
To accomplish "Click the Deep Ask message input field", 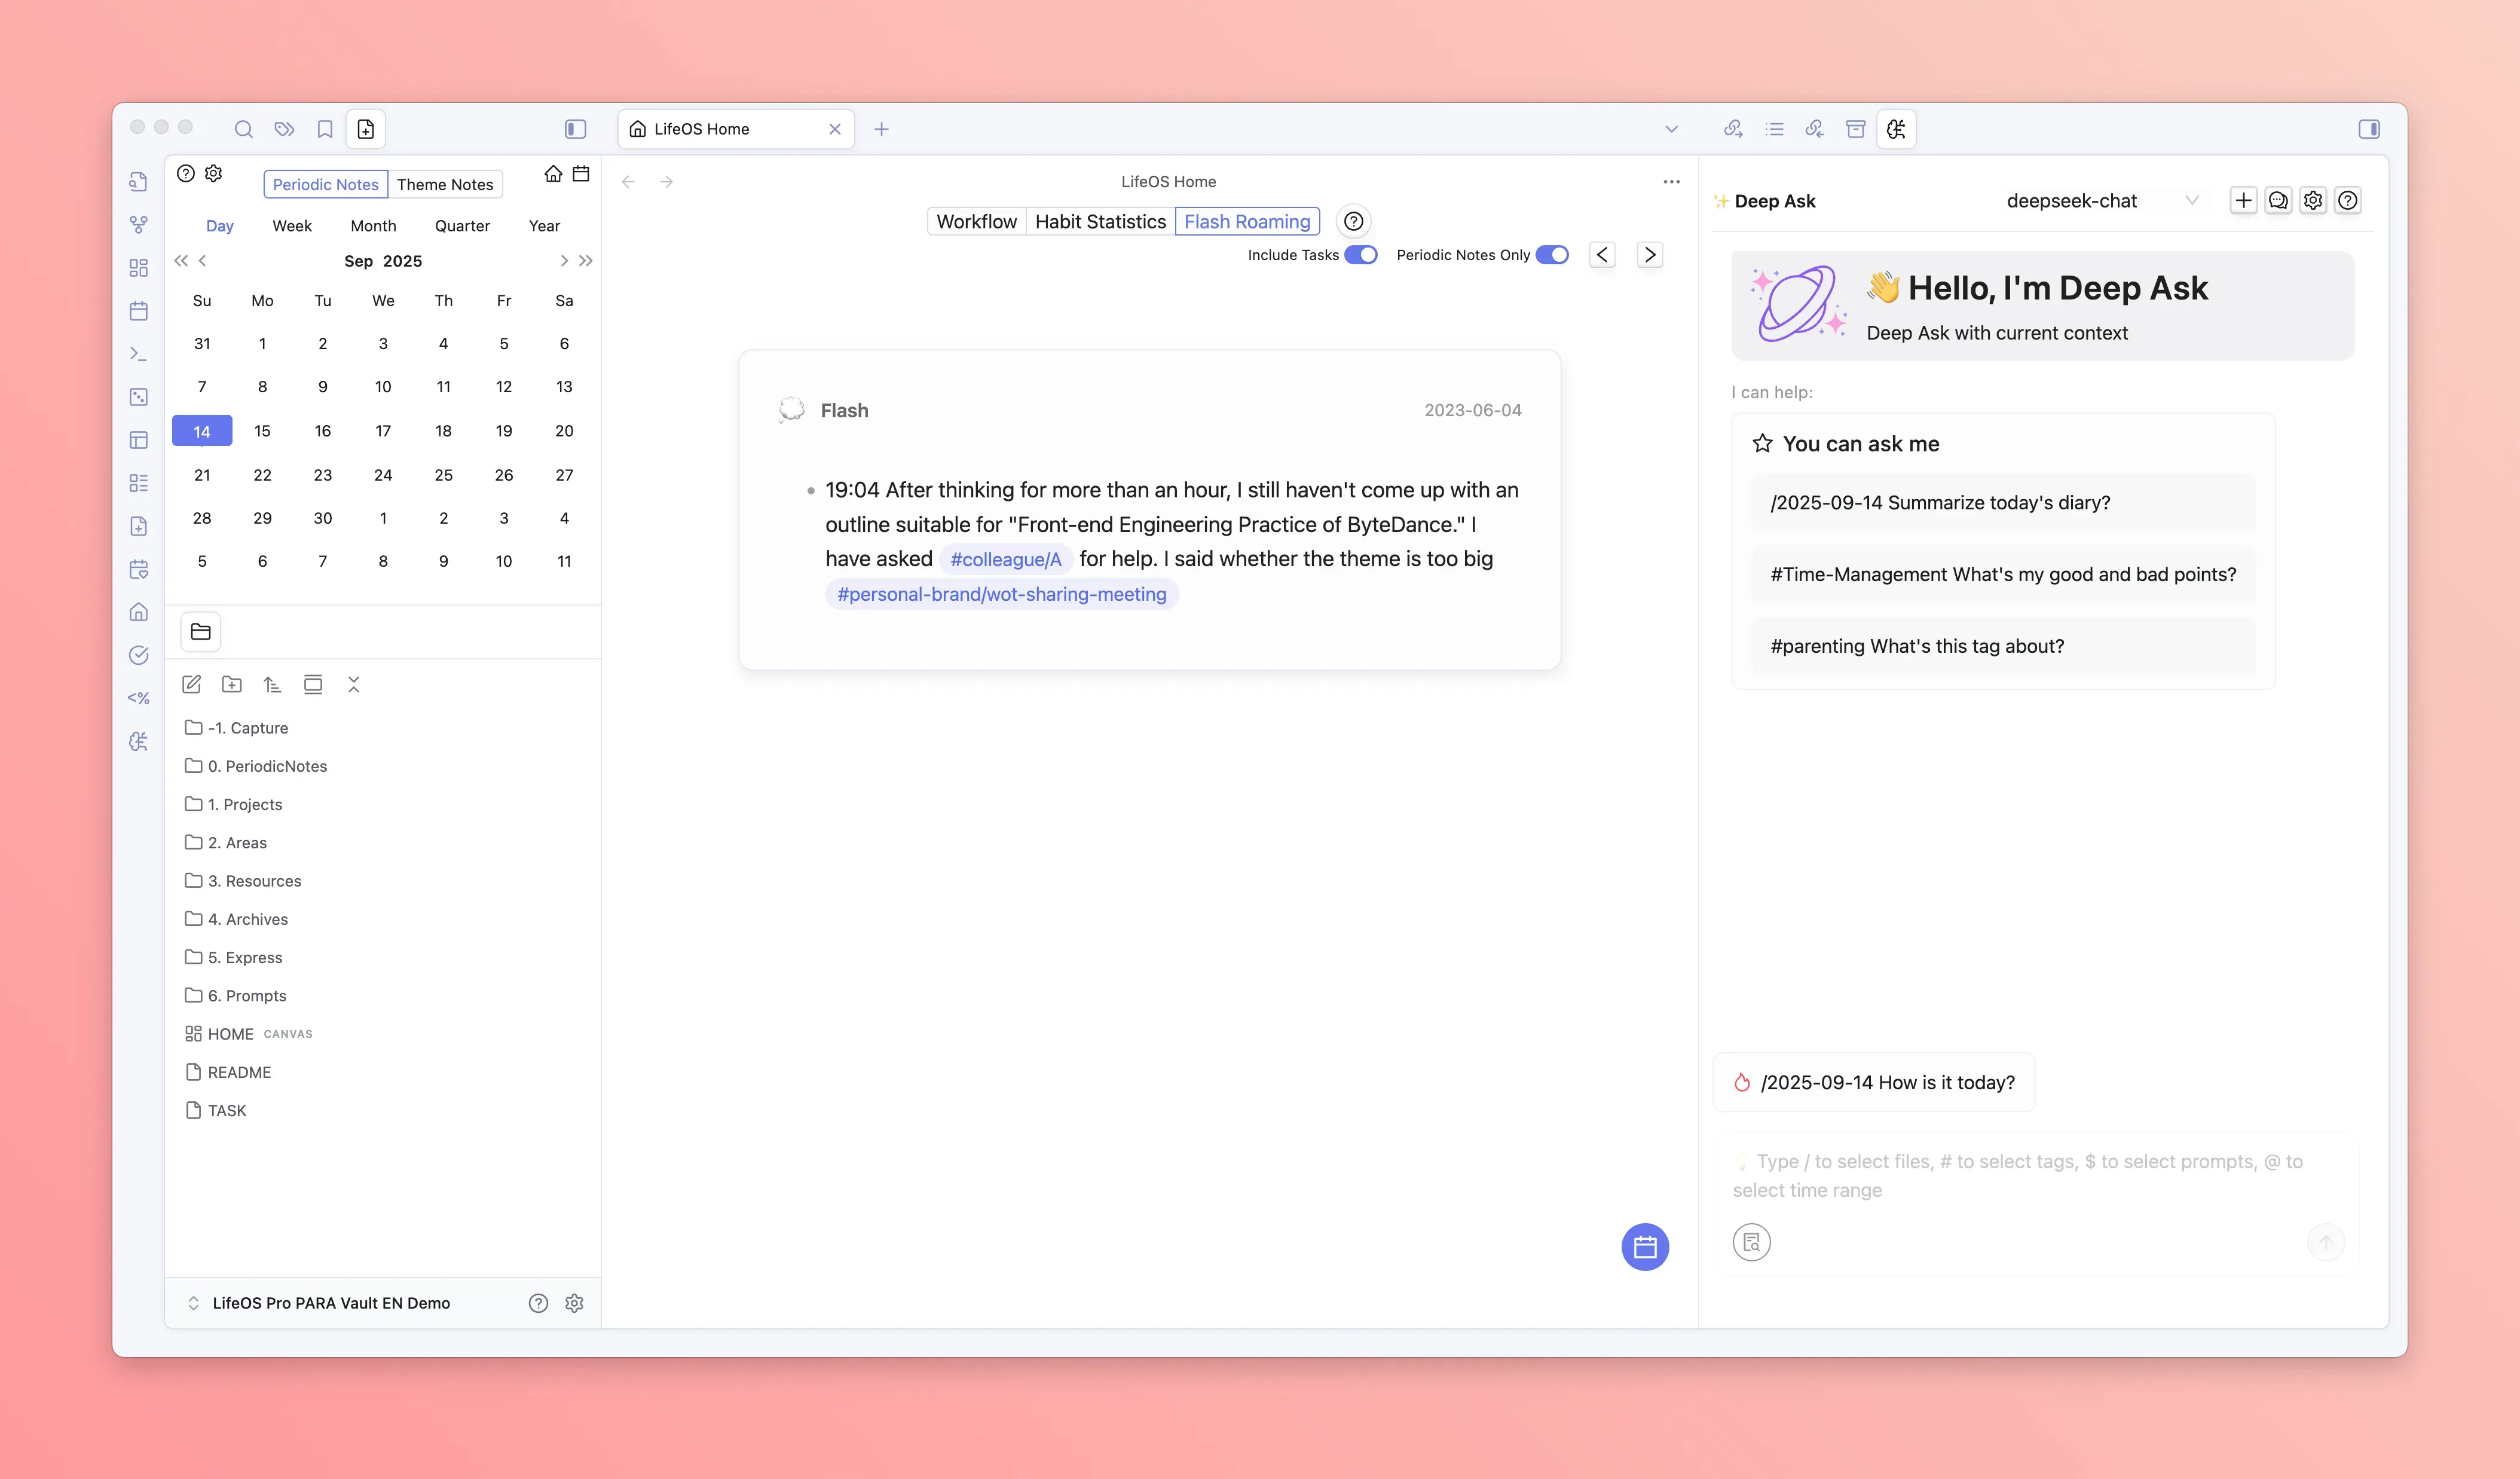I will click(2030, 1176).
